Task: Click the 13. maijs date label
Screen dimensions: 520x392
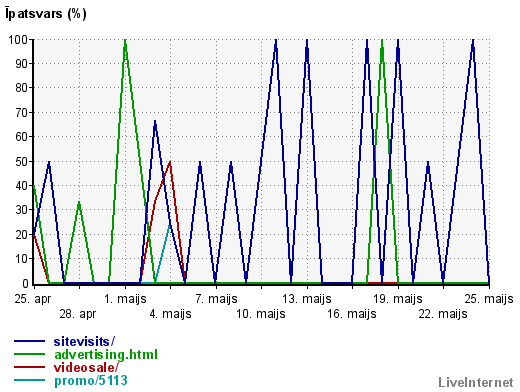Action: 307,299
